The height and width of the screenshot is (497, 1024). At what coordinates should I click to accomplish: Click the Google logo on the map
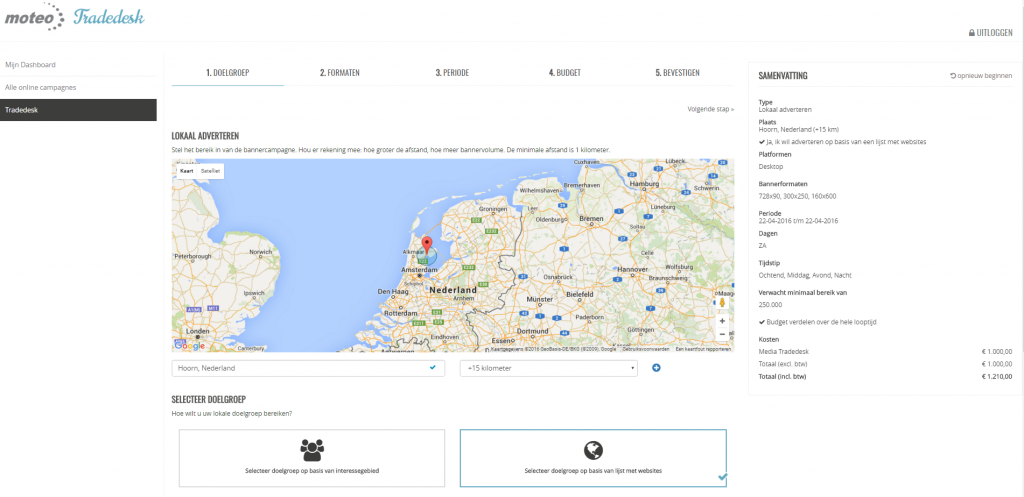point(189,345)
